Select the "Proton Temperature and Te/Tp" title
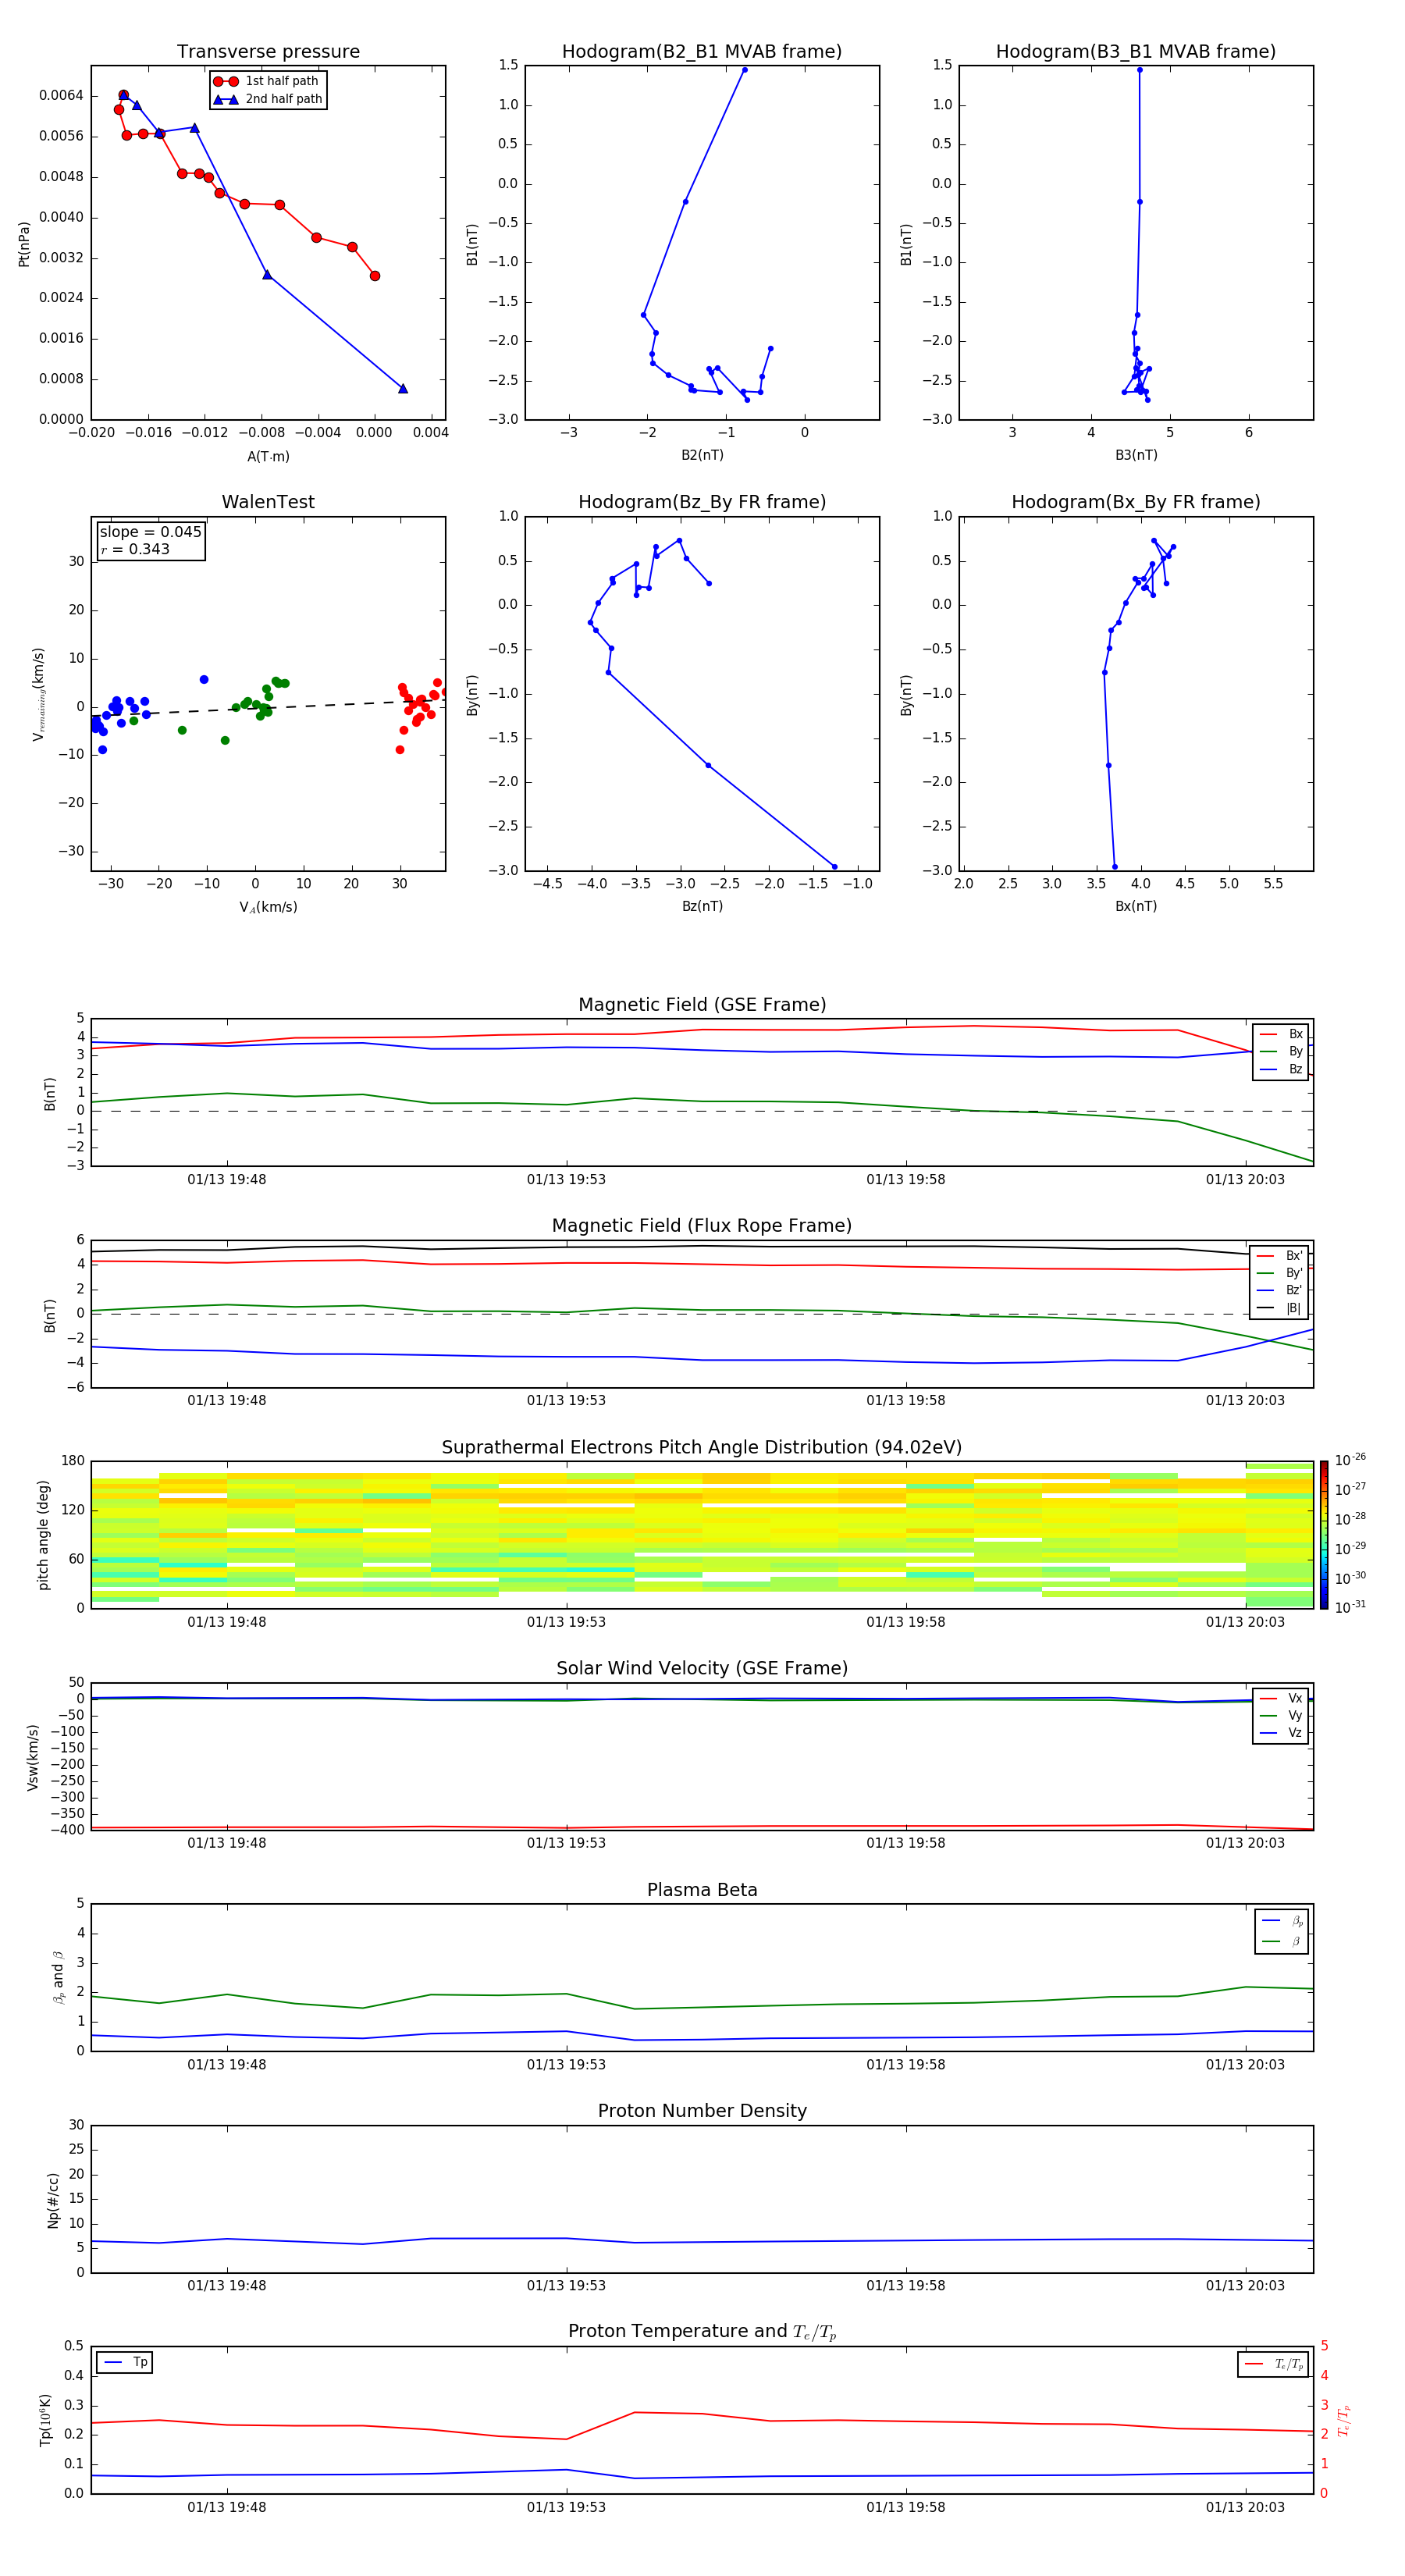Image resolution: width=1405 pixels, height=2576 pixels. (x=702, y=2332)
